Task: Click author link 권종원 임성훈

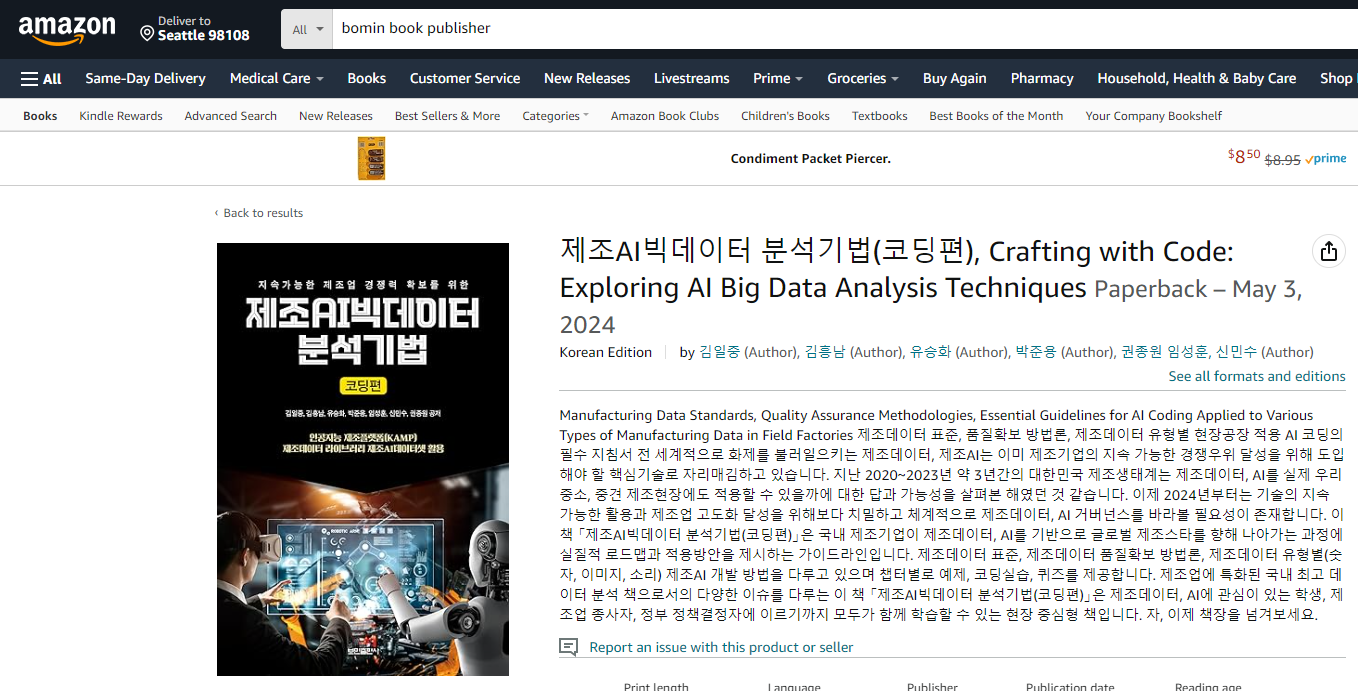Action: (x=1164, y=352)
